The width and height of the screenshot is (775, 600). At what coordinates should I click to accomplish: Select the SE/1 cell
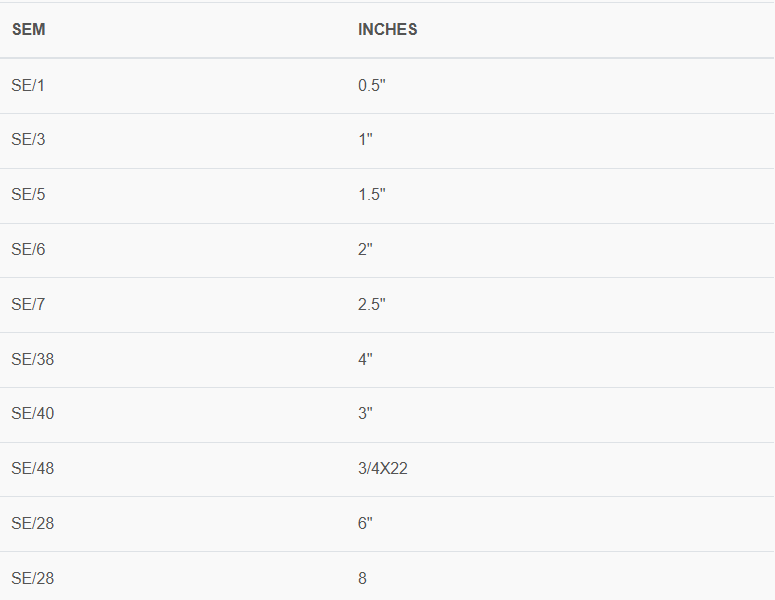point(28,85)
